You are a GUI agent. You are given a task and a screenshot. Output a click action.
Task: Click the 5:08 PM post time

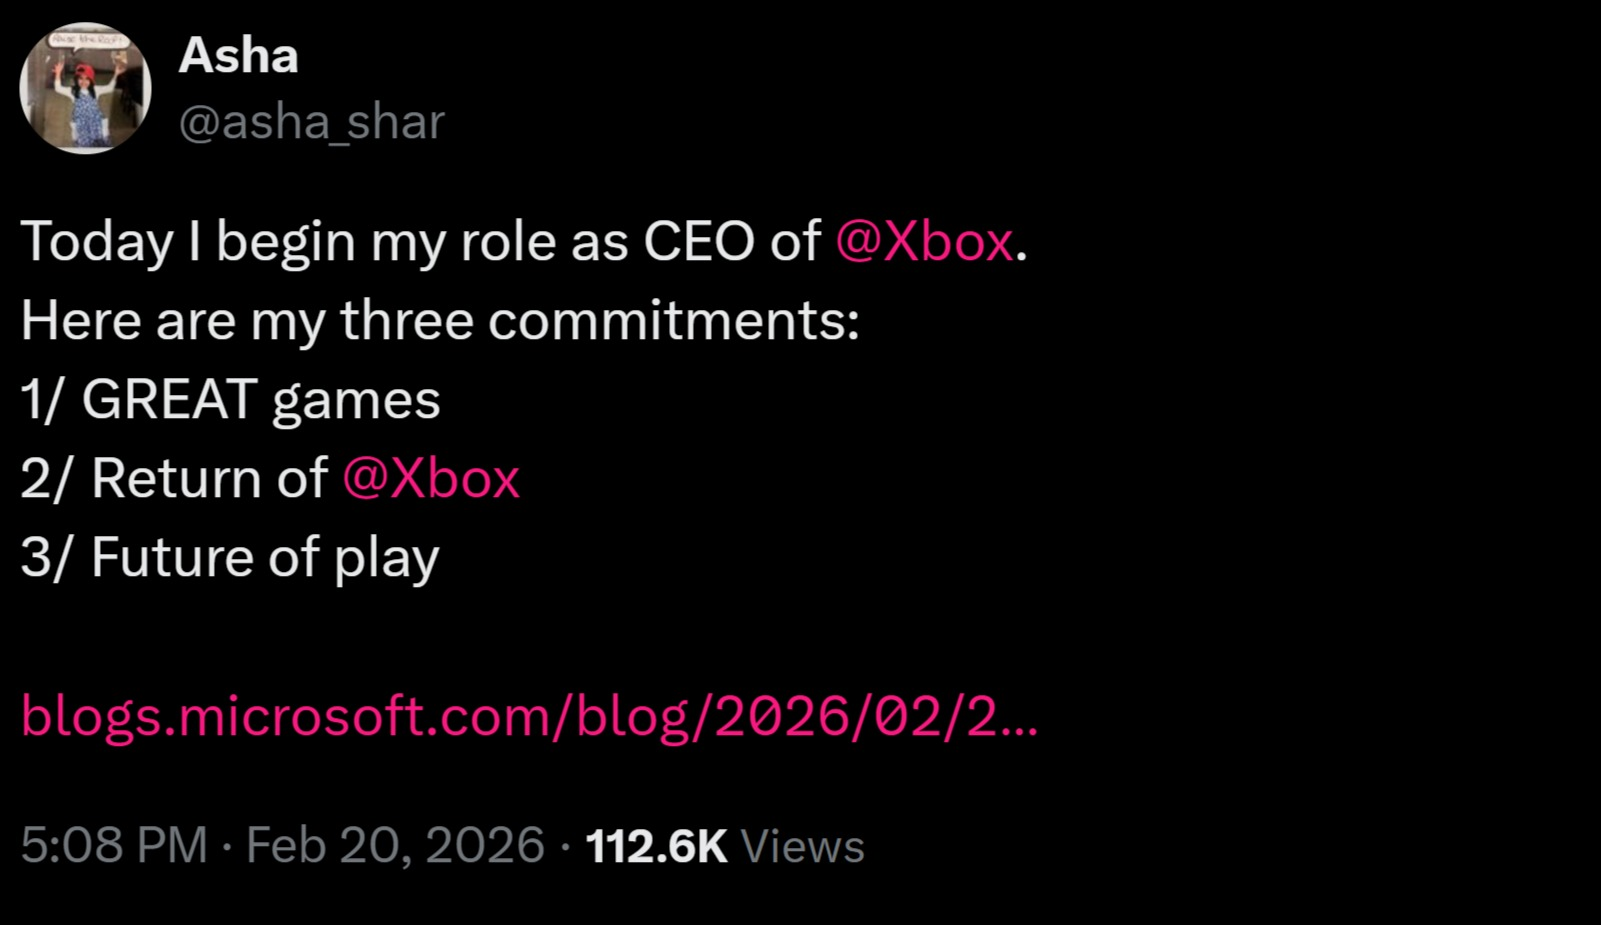[114, 845]
